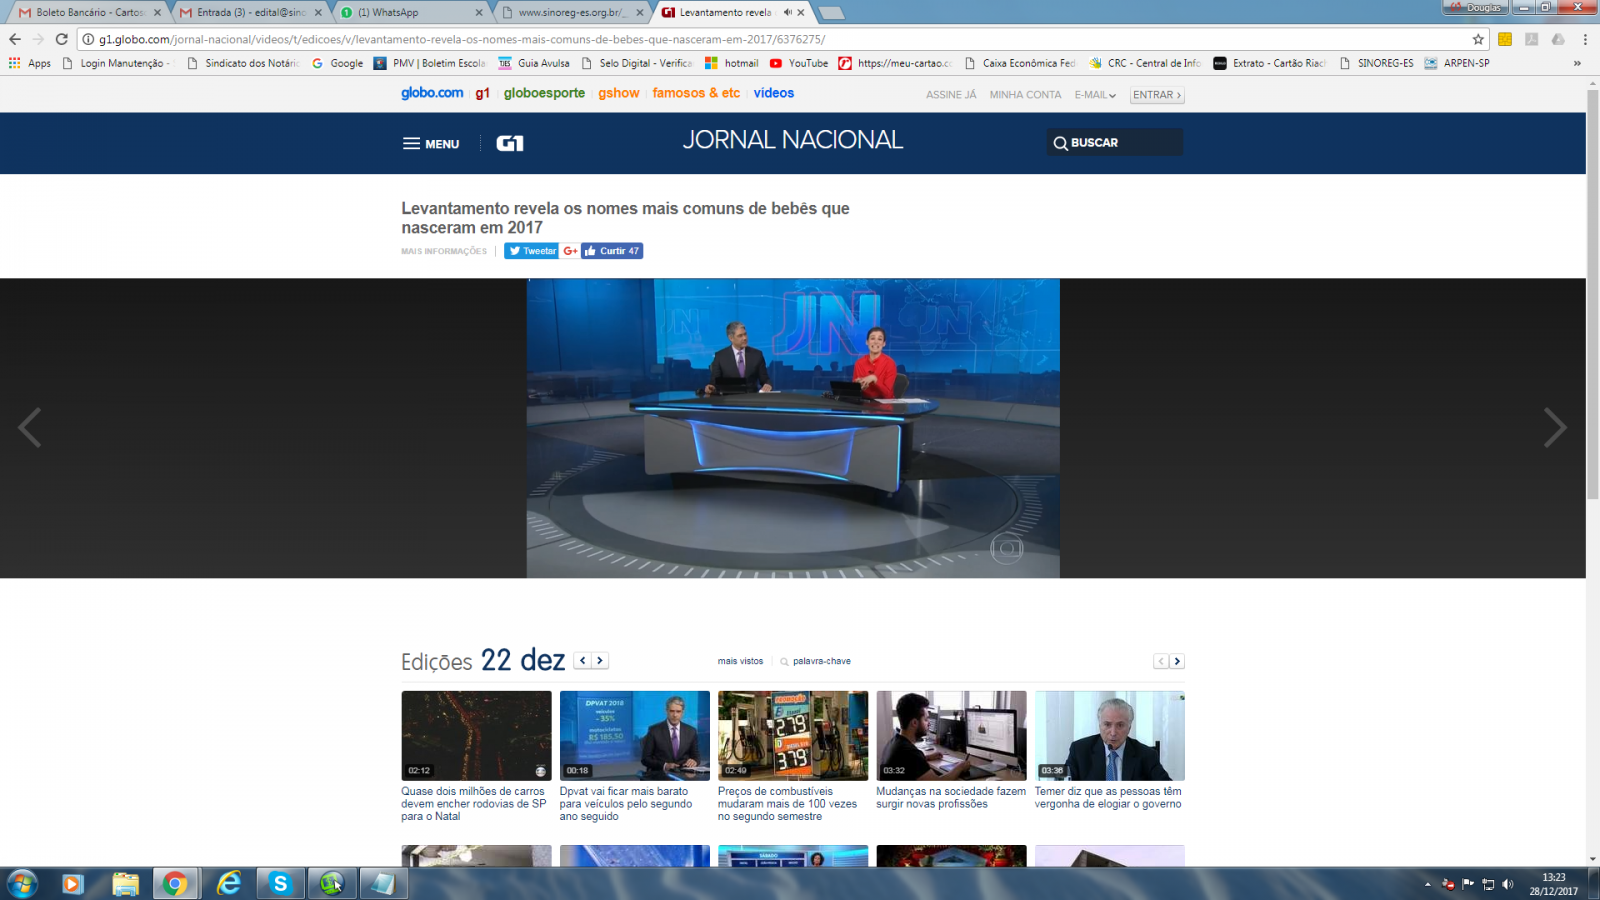This screenshot has width=1600, height=900.
Task: Page videos list forward with right arrow
Action: (1177, 661)
